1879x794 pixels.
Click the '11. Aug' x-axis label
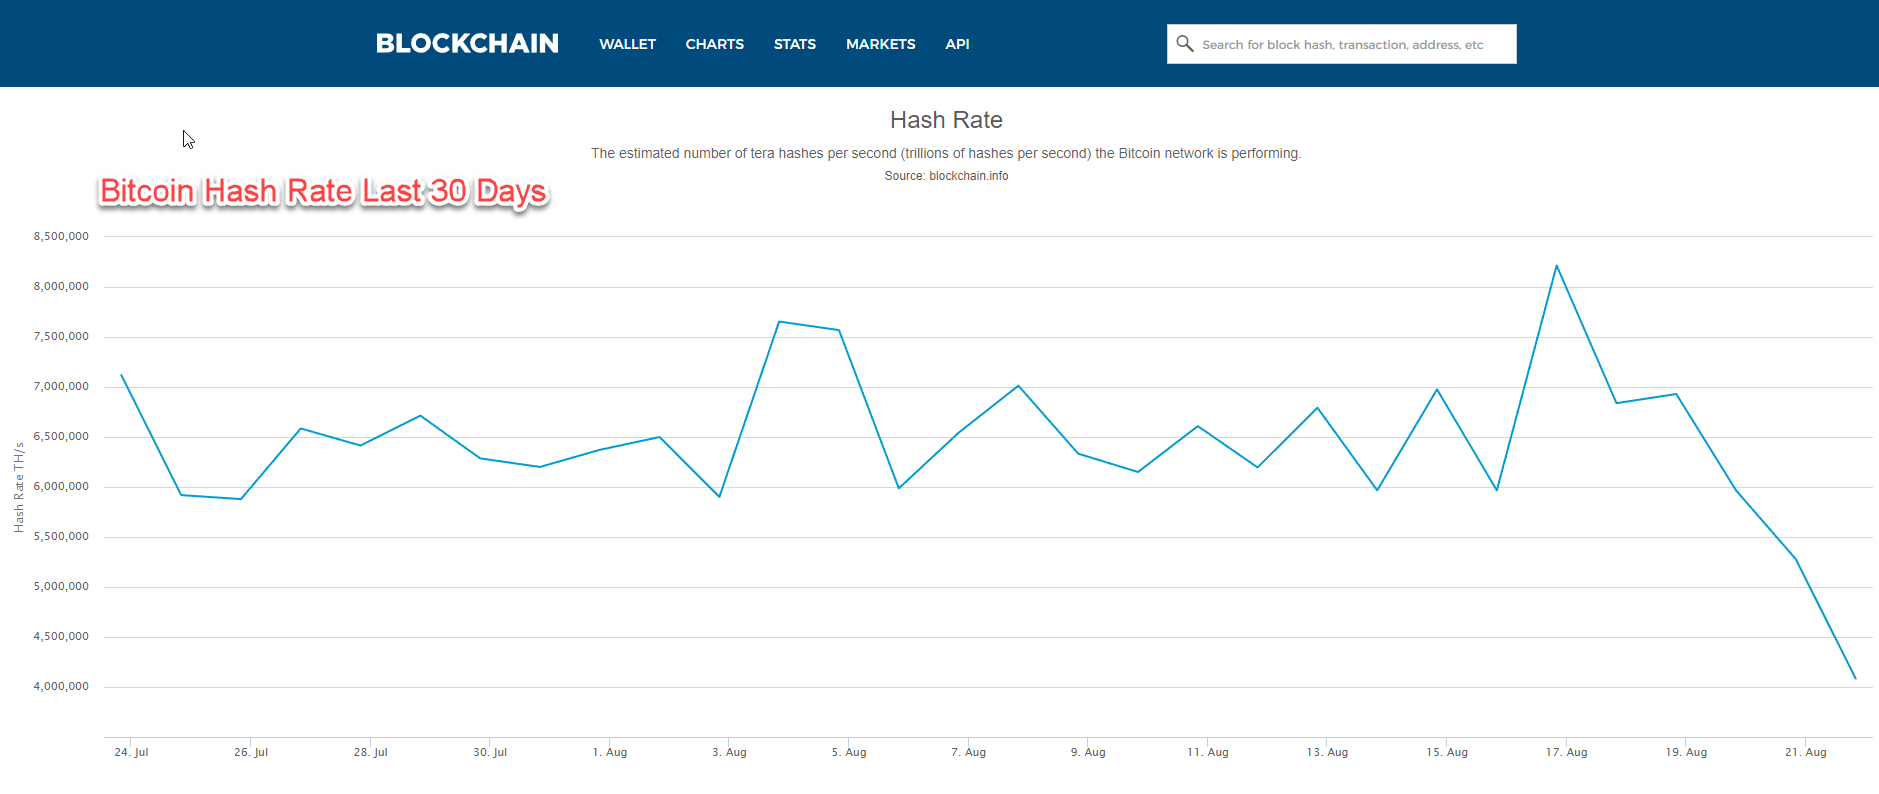coord(1208,752)
